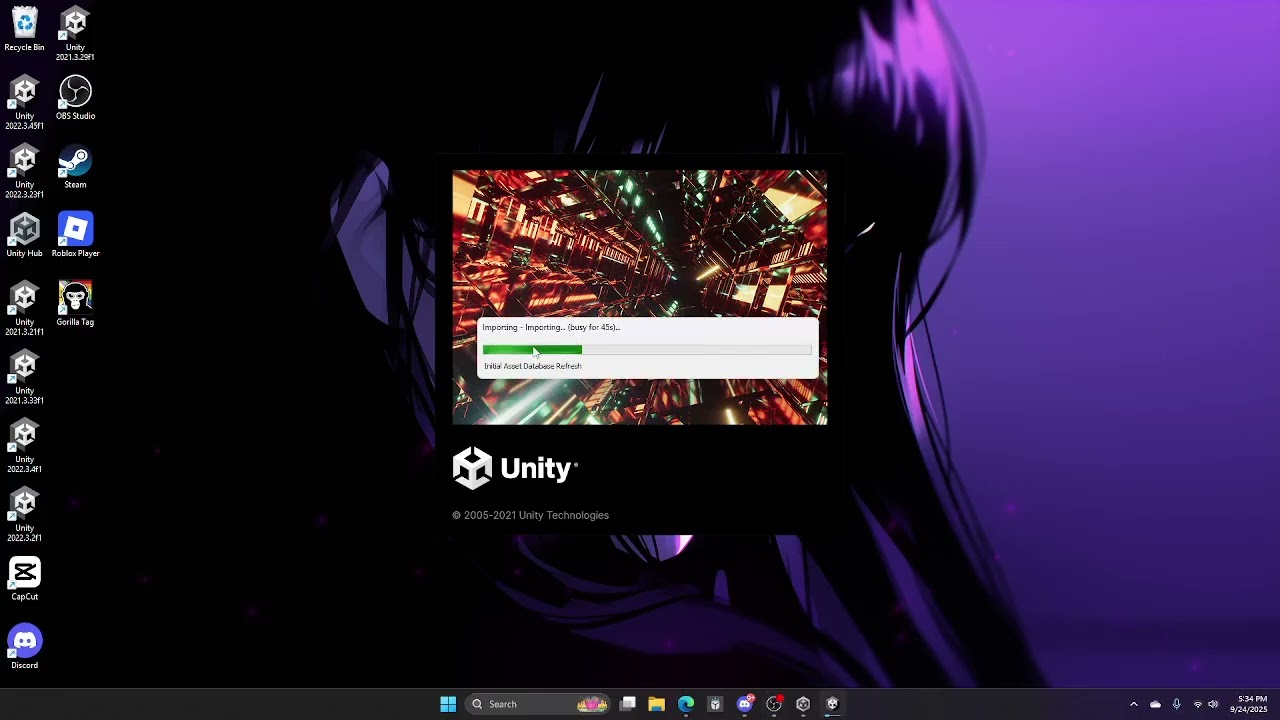Open the CapCut desktop shortcut
This screenshot has height=720, width=1280.
coord(24,579)
